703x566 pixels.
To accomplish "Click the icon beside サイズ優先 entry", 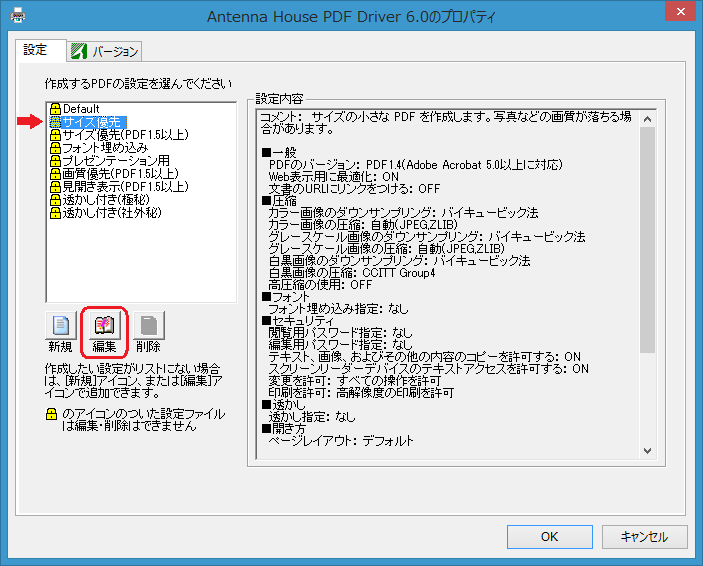I will point(55,122).
